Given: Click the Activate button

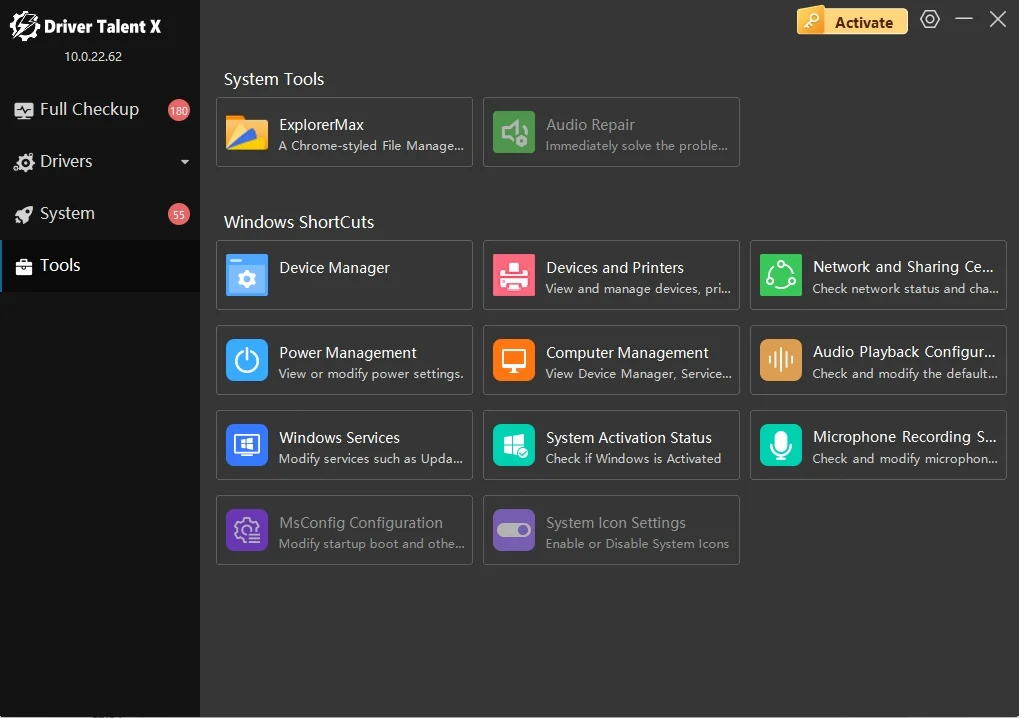Looking at the screenshot, I should coord(852,21).
